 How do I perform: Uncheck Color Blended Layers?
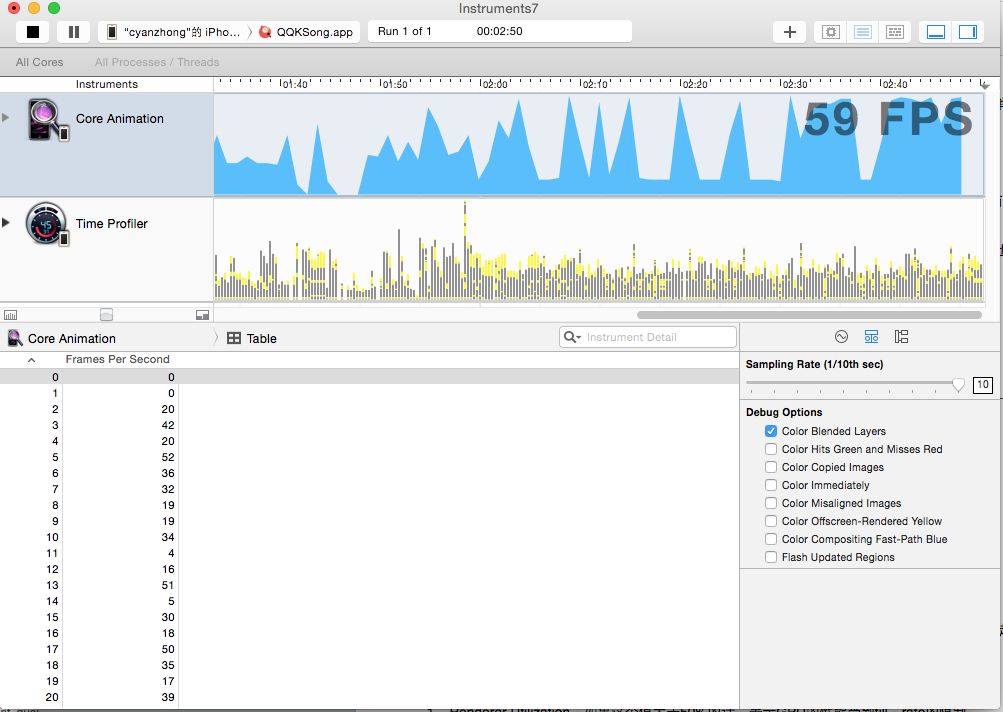771,431
